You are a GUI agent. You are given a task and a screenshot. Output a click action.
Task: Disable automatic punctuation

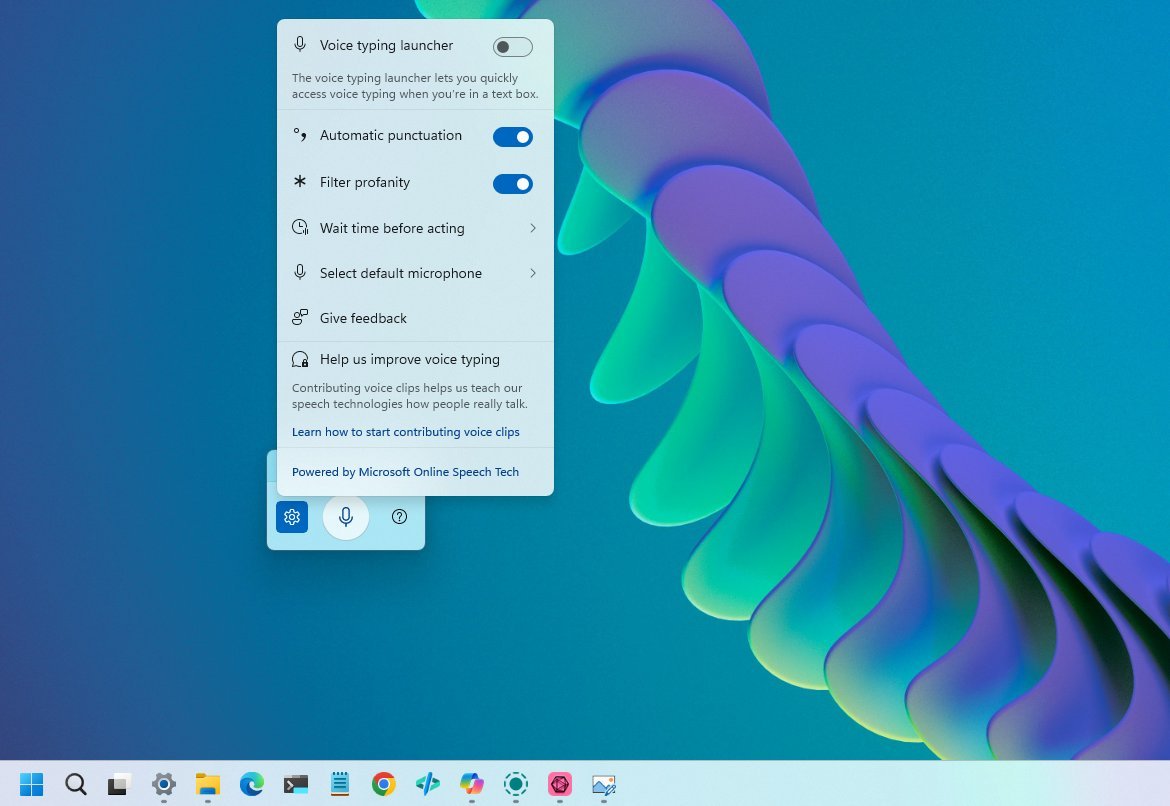(x=513, y=136)
